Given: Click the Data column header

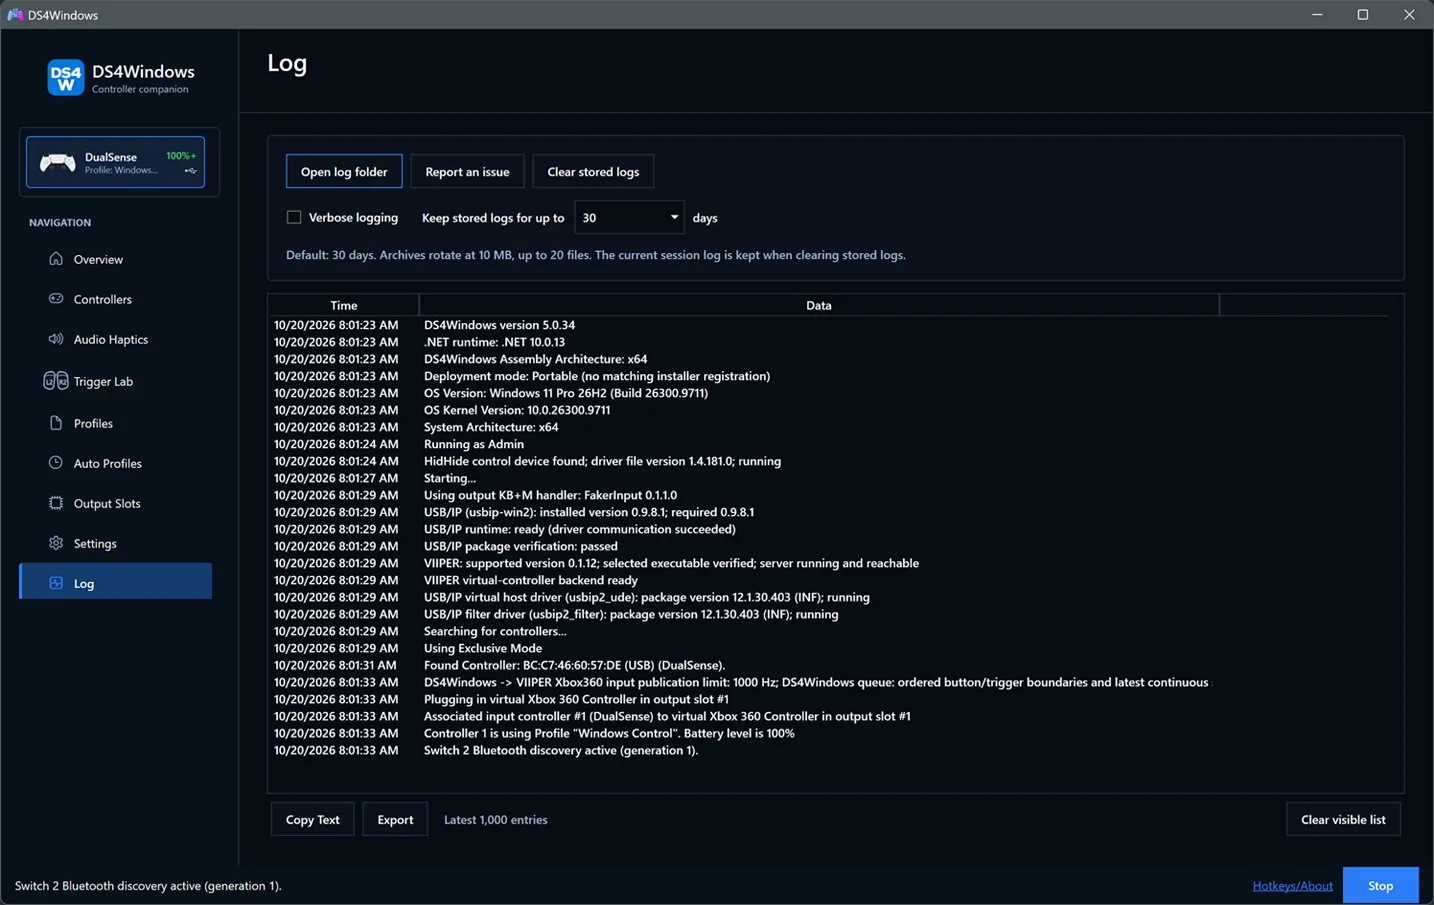Looking at the screenshot, I should (x=819, y=305).
